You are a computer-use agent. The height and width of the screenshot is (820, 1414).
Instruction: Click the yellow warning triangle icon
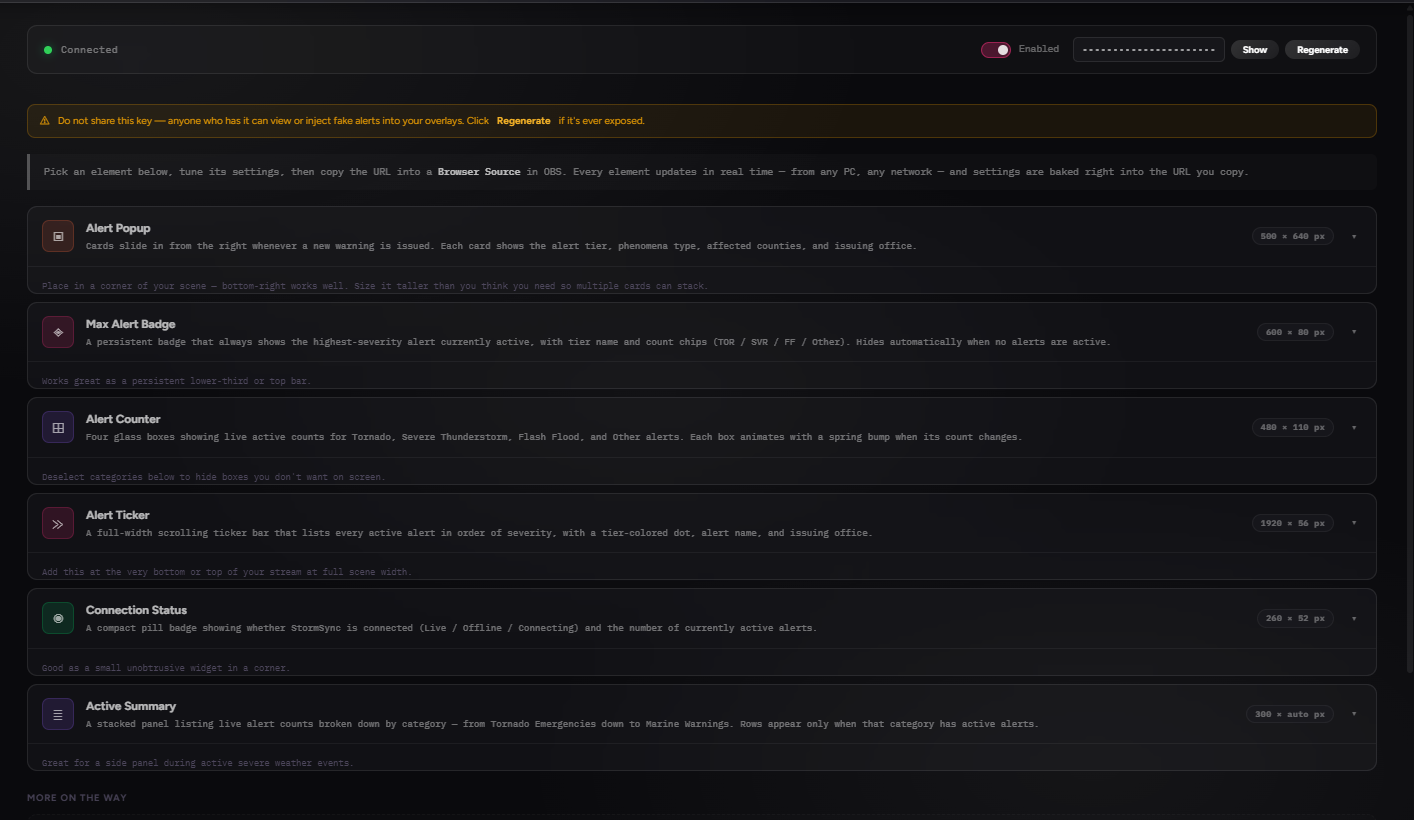pos(45,121)
